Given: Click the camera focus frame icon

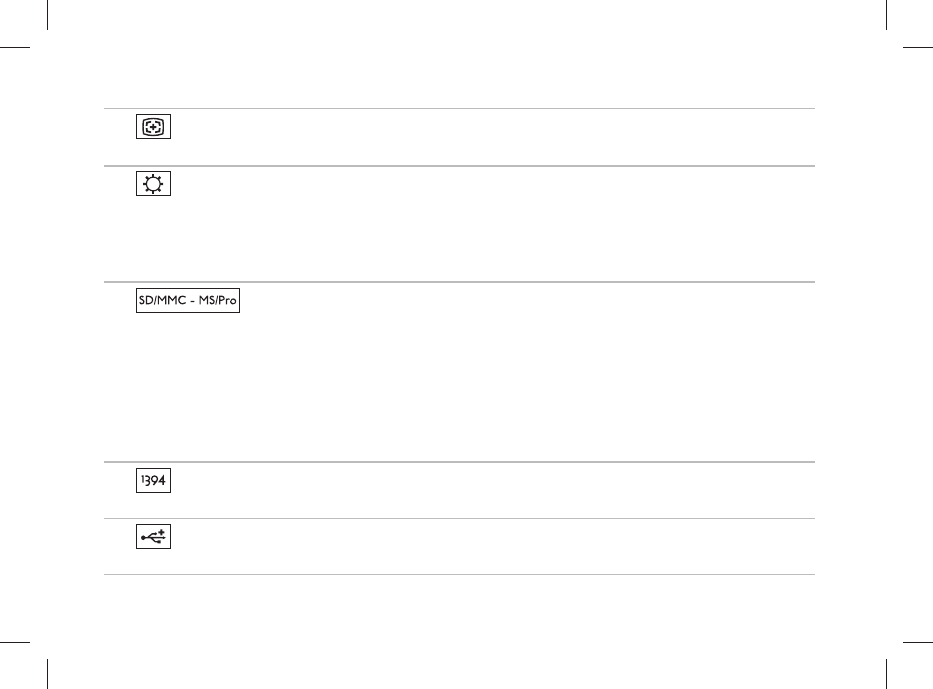Looking at the screenshot, I should click(x=154, y=127).
